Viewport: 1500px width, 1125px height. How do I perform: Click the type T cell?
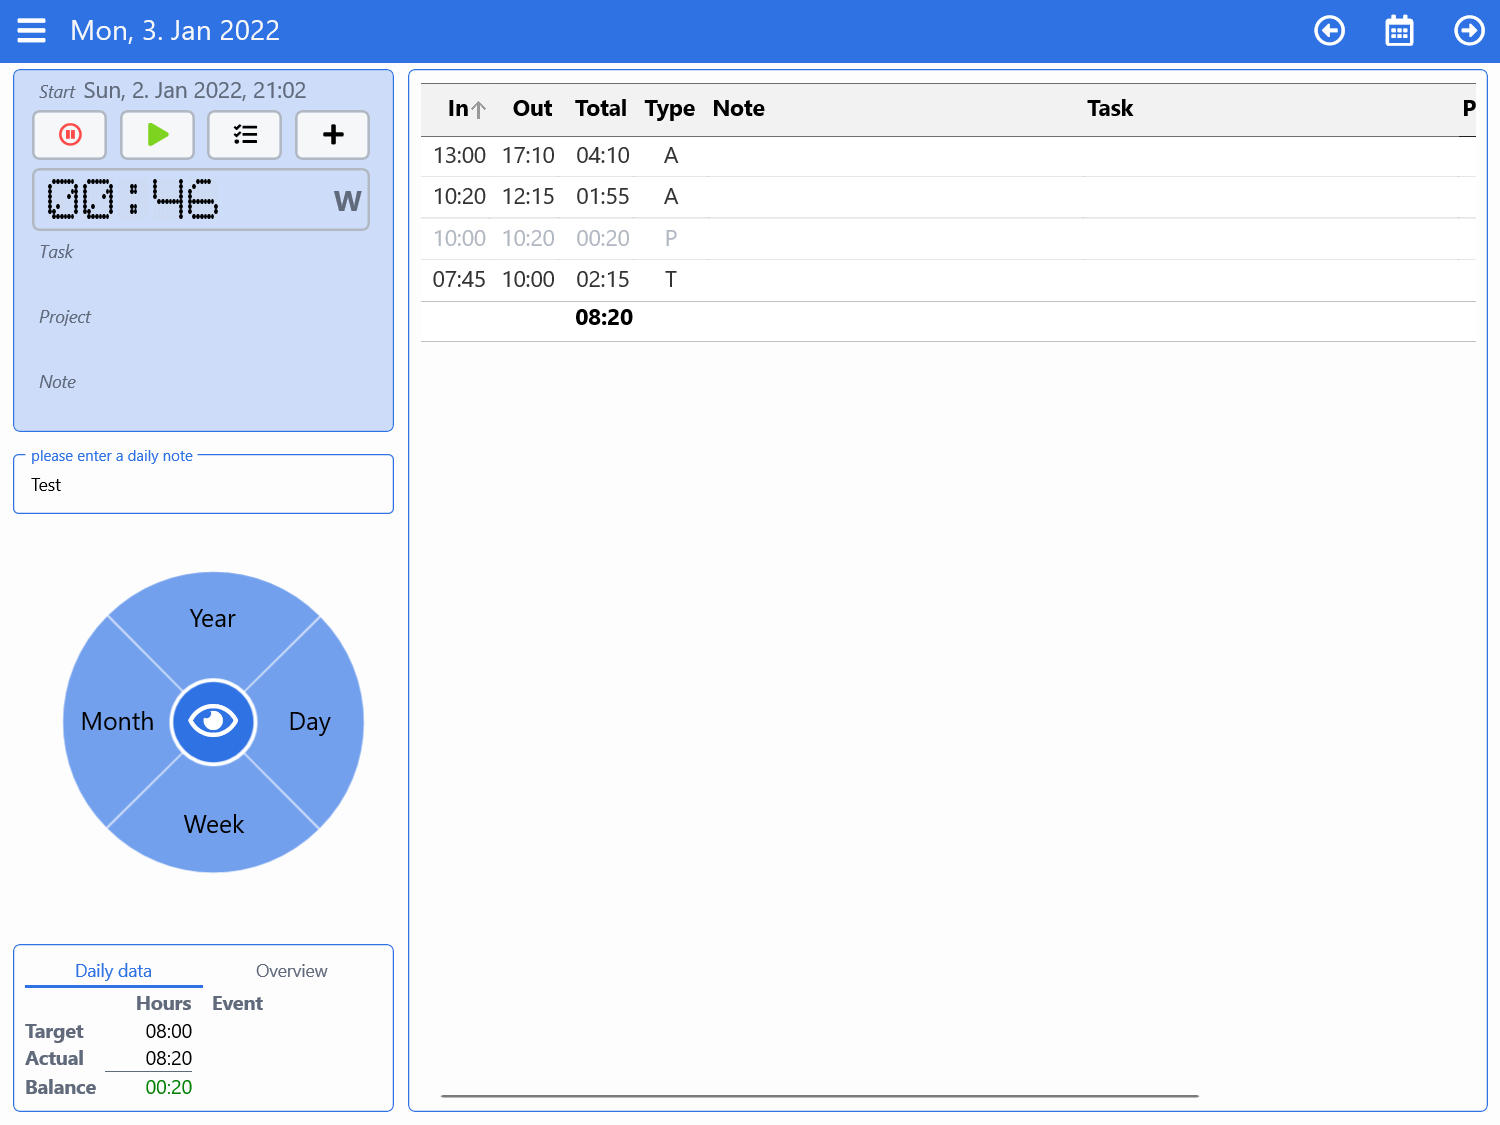(x=671, y=280)
